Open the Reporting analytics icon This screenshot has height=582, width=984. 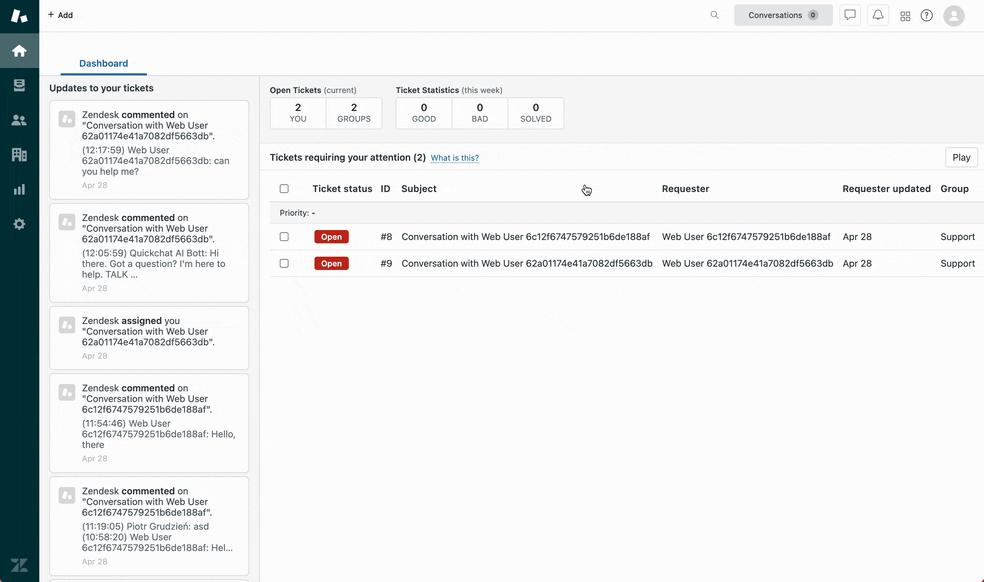[x=19, y=189]
